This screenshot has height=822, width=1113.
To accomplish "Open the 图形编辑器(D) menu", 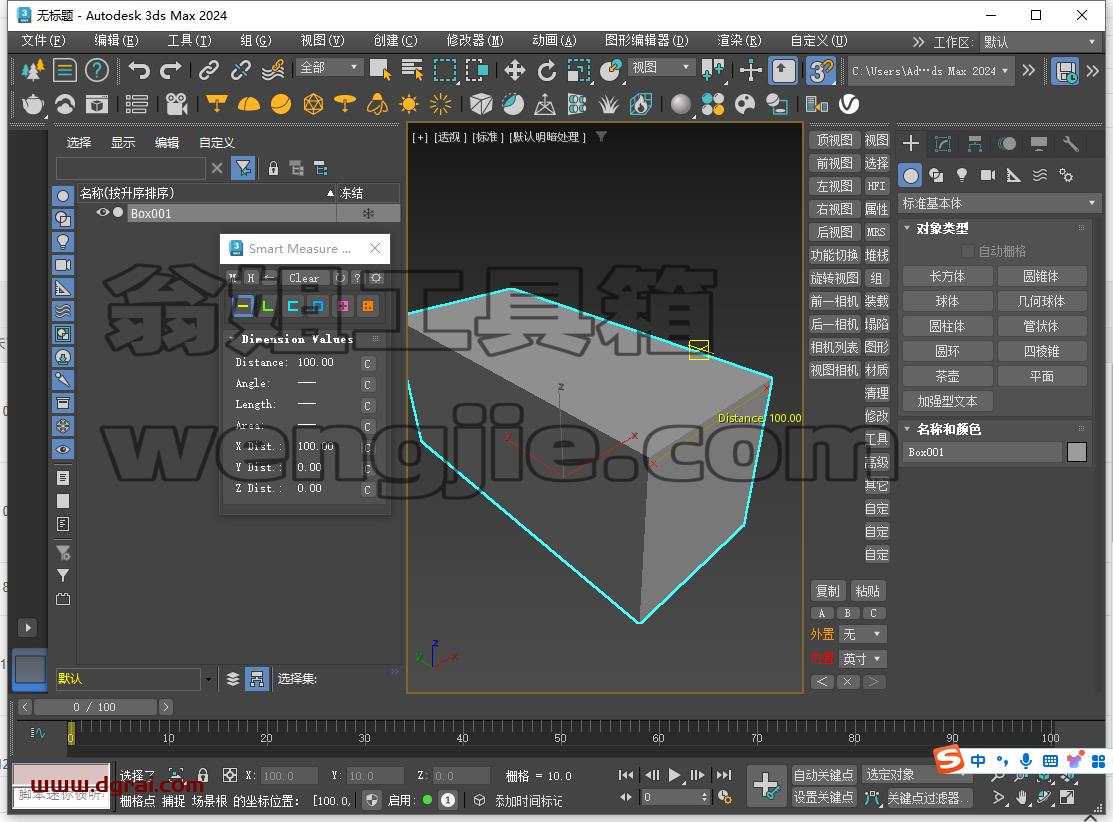I will (x=647, y=40).
